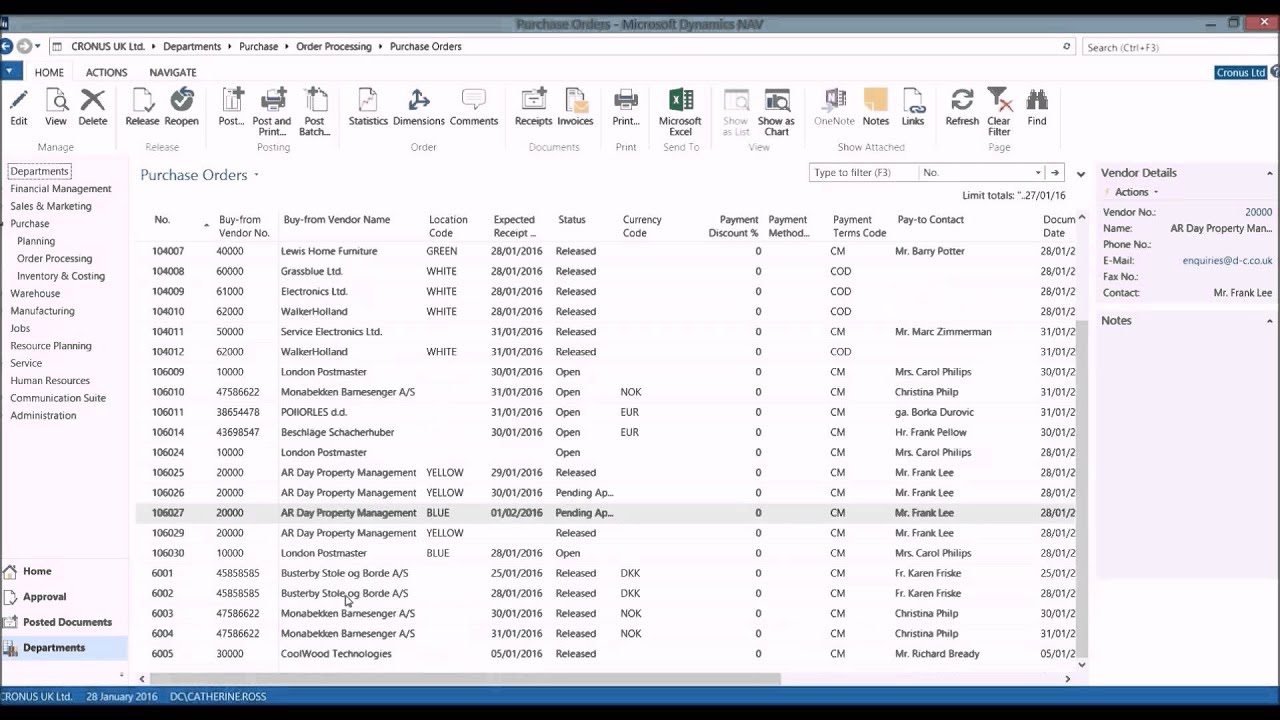Sort by Buy-from Vendor Name header
The width and height of the screenshot is (1280, 720).
click(337, 220)
